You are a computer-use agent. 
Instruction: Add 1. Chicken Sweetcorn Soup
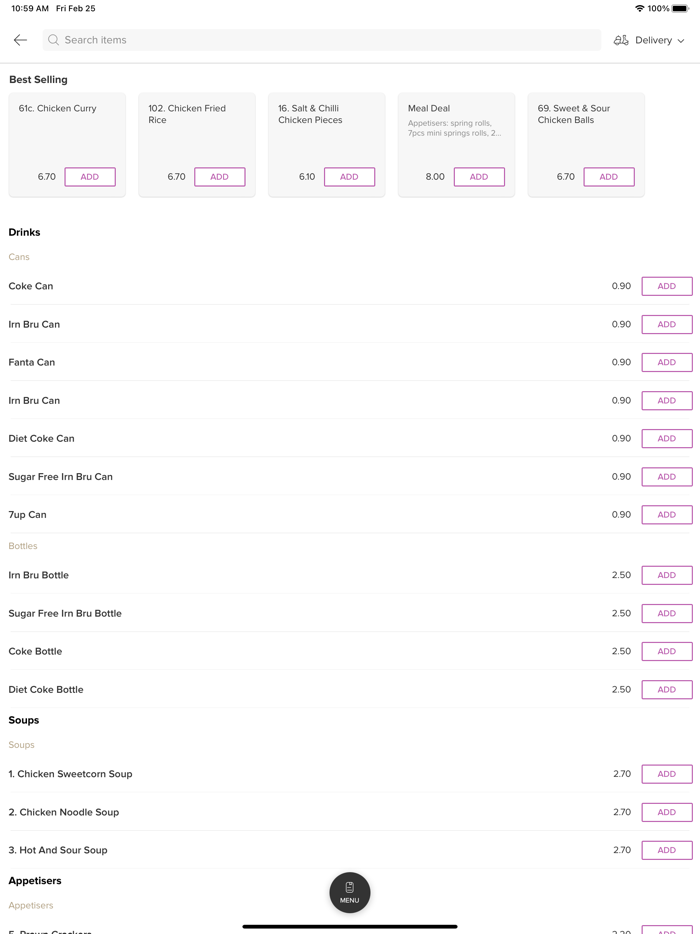coord(666,774)
